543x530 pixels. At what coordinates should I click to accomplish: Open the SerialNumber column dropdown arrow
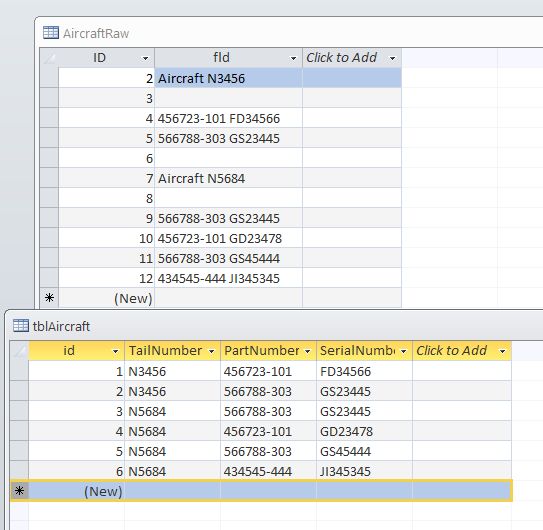click(403, 352)
